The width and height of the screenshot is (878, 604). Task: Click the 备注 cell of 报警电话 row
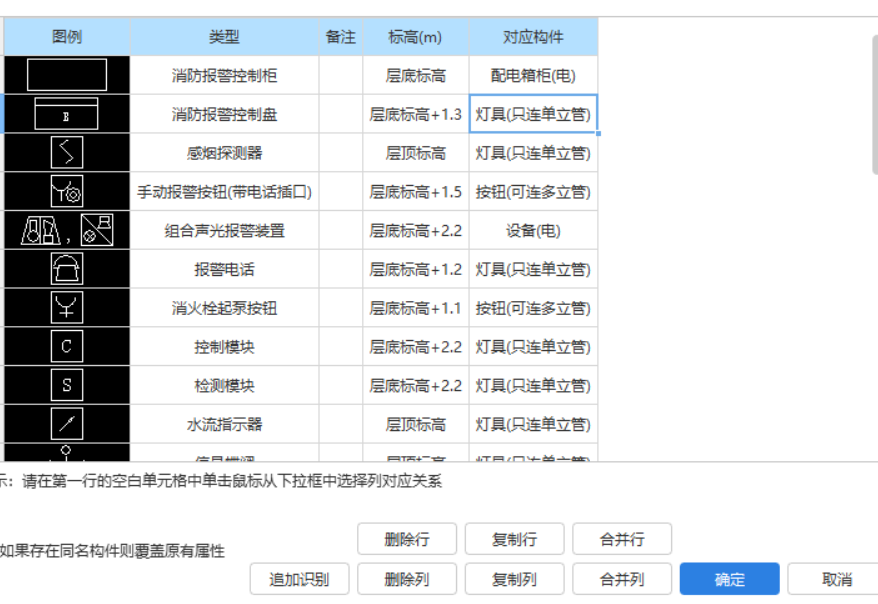coord(341,269)
